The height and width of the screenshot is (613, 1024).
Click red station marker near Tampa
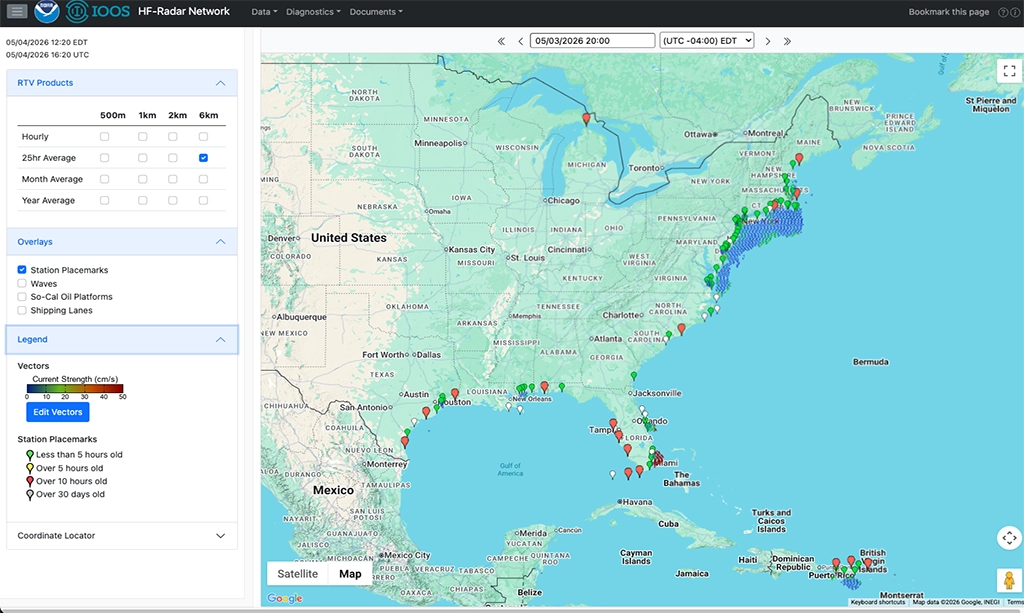pos(613,424)
